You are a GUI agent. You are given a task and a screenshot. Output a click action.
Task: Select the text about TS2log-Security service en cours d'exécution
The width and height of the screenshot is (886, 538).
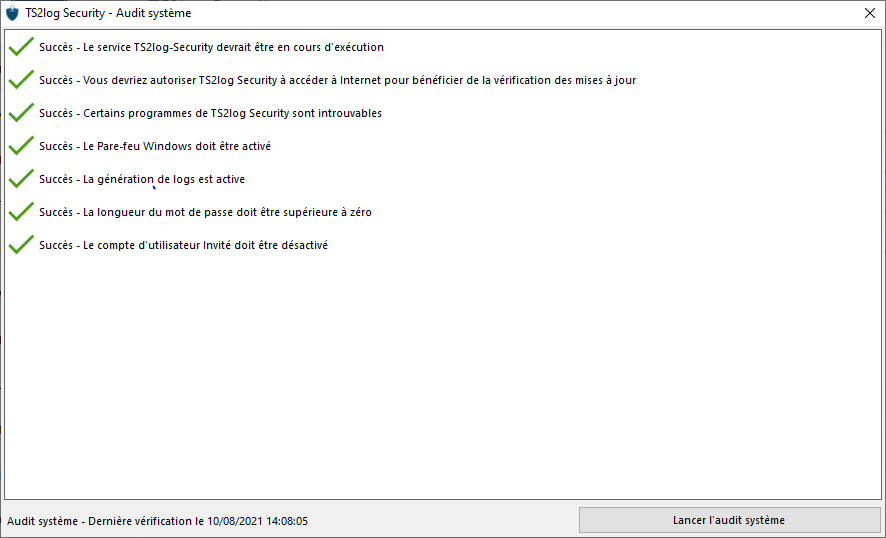211,47
